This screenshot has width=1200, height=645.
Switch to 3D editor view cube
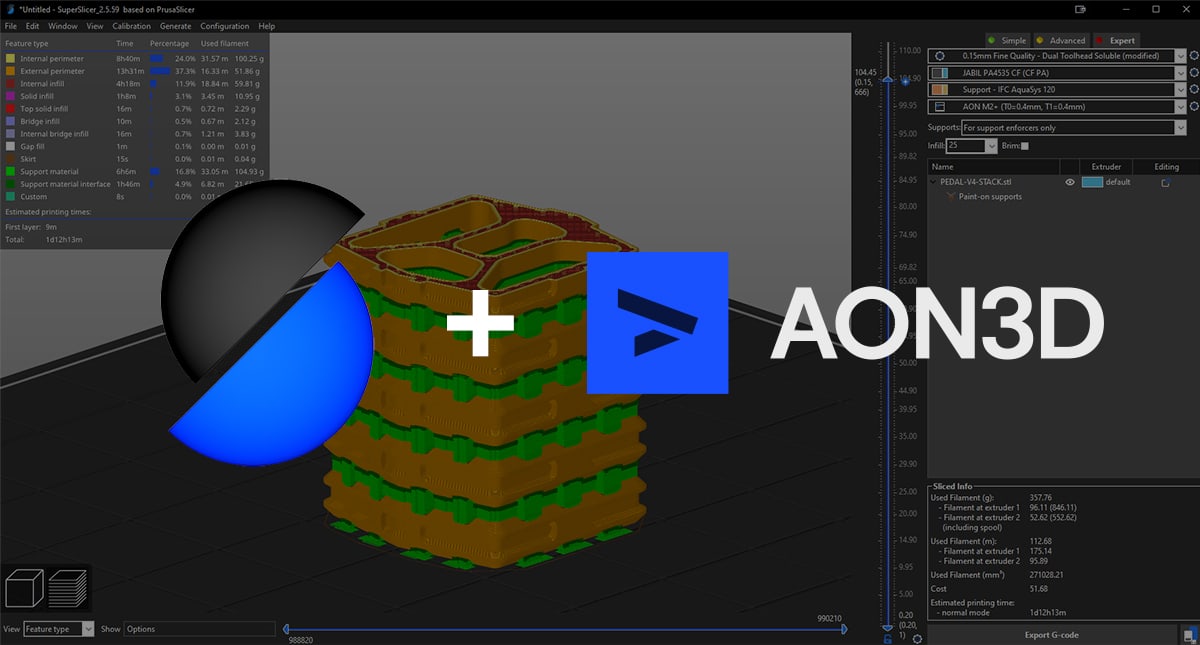pyautogui.click(x=26, y=588)
